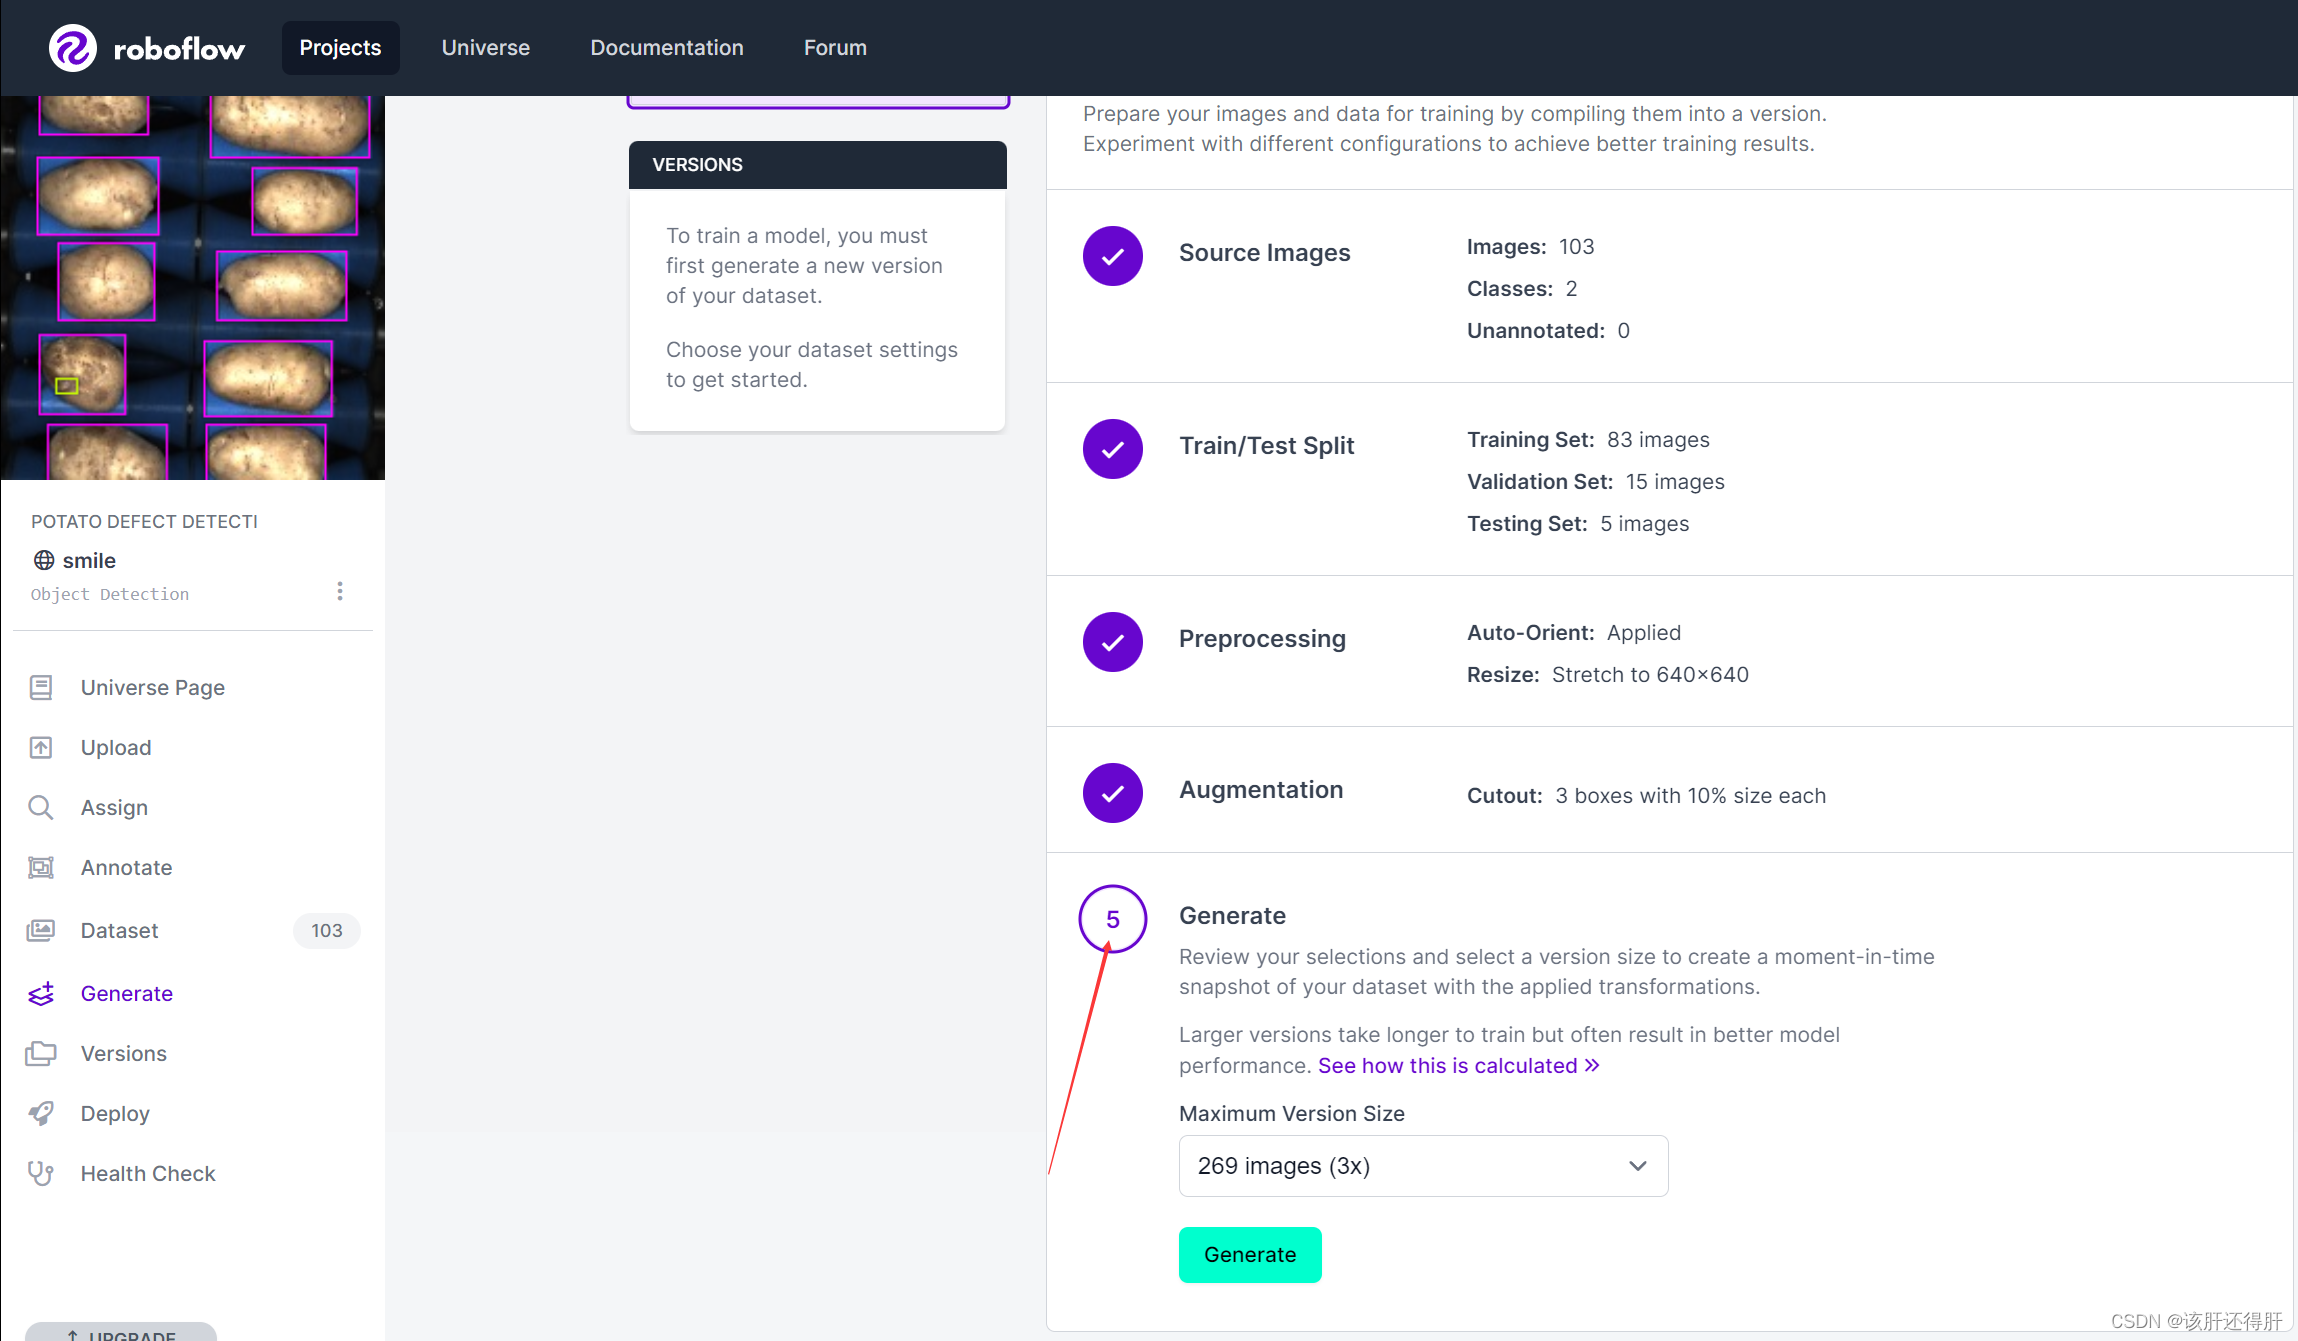Open the project three-dot options menu
Image resolution: width=2298 pixels, height=1341 pixels.
(340, 591)
